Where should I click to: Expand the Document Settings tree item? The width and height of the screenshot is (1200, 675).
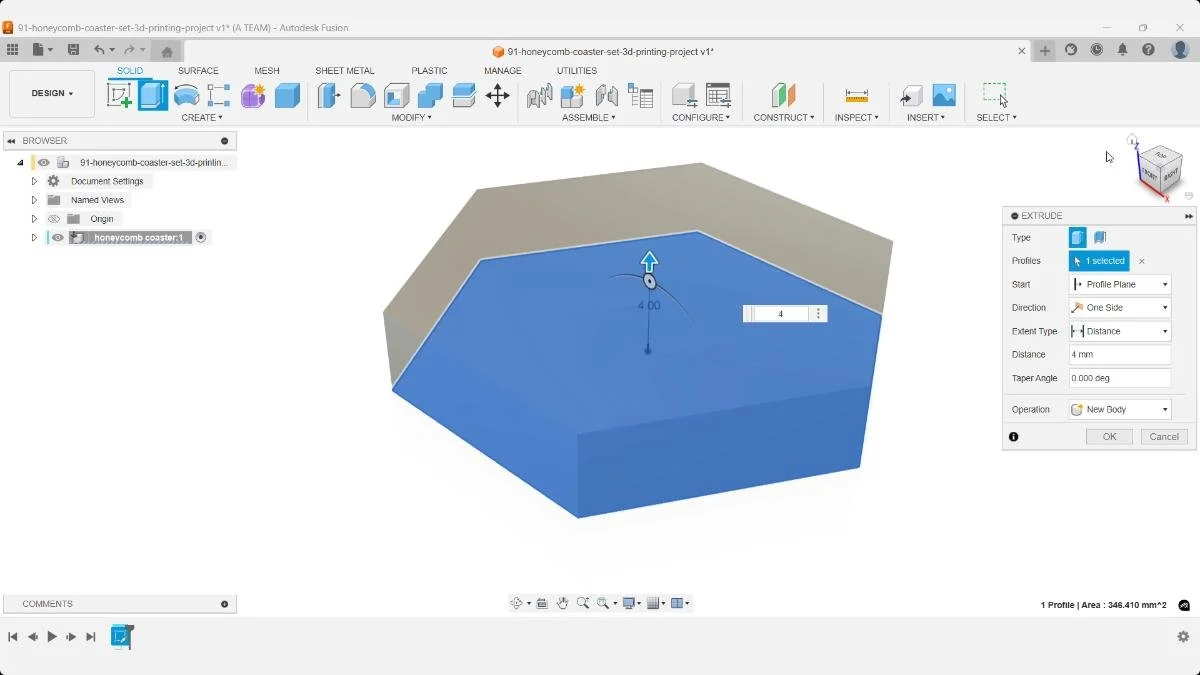tap(33, 180)
